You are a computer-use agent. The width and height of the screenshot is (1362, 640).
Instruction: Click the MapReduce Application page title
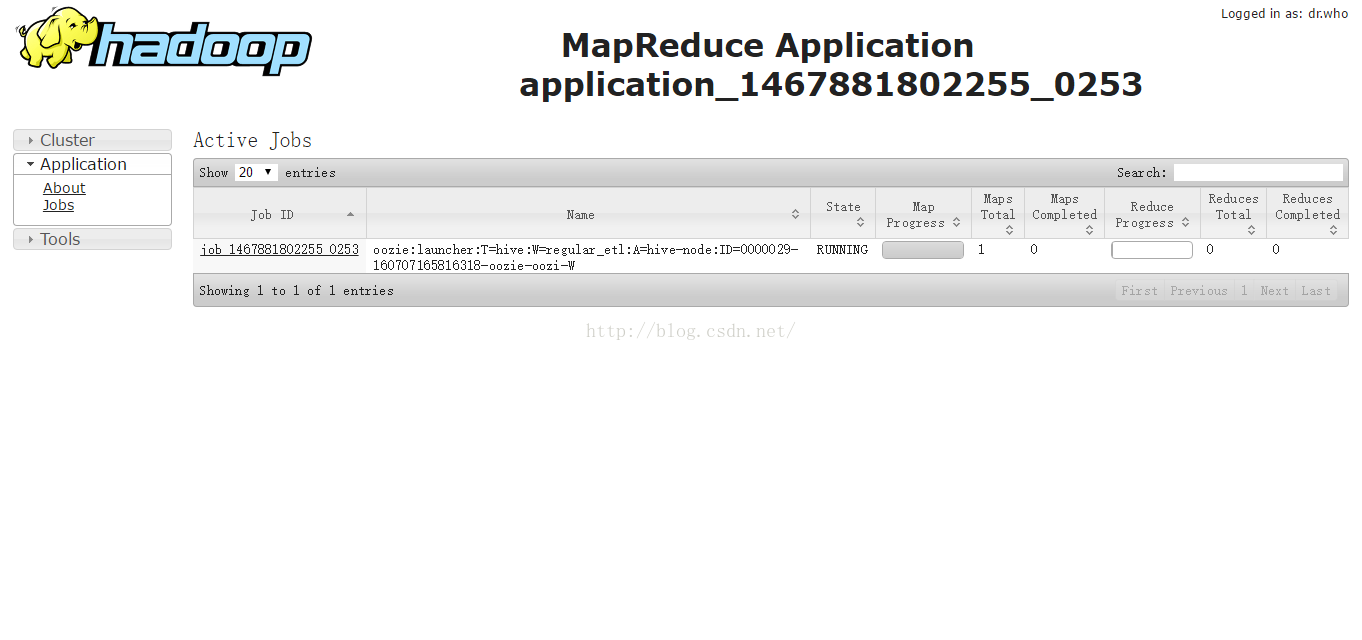(x=831, y=65)
